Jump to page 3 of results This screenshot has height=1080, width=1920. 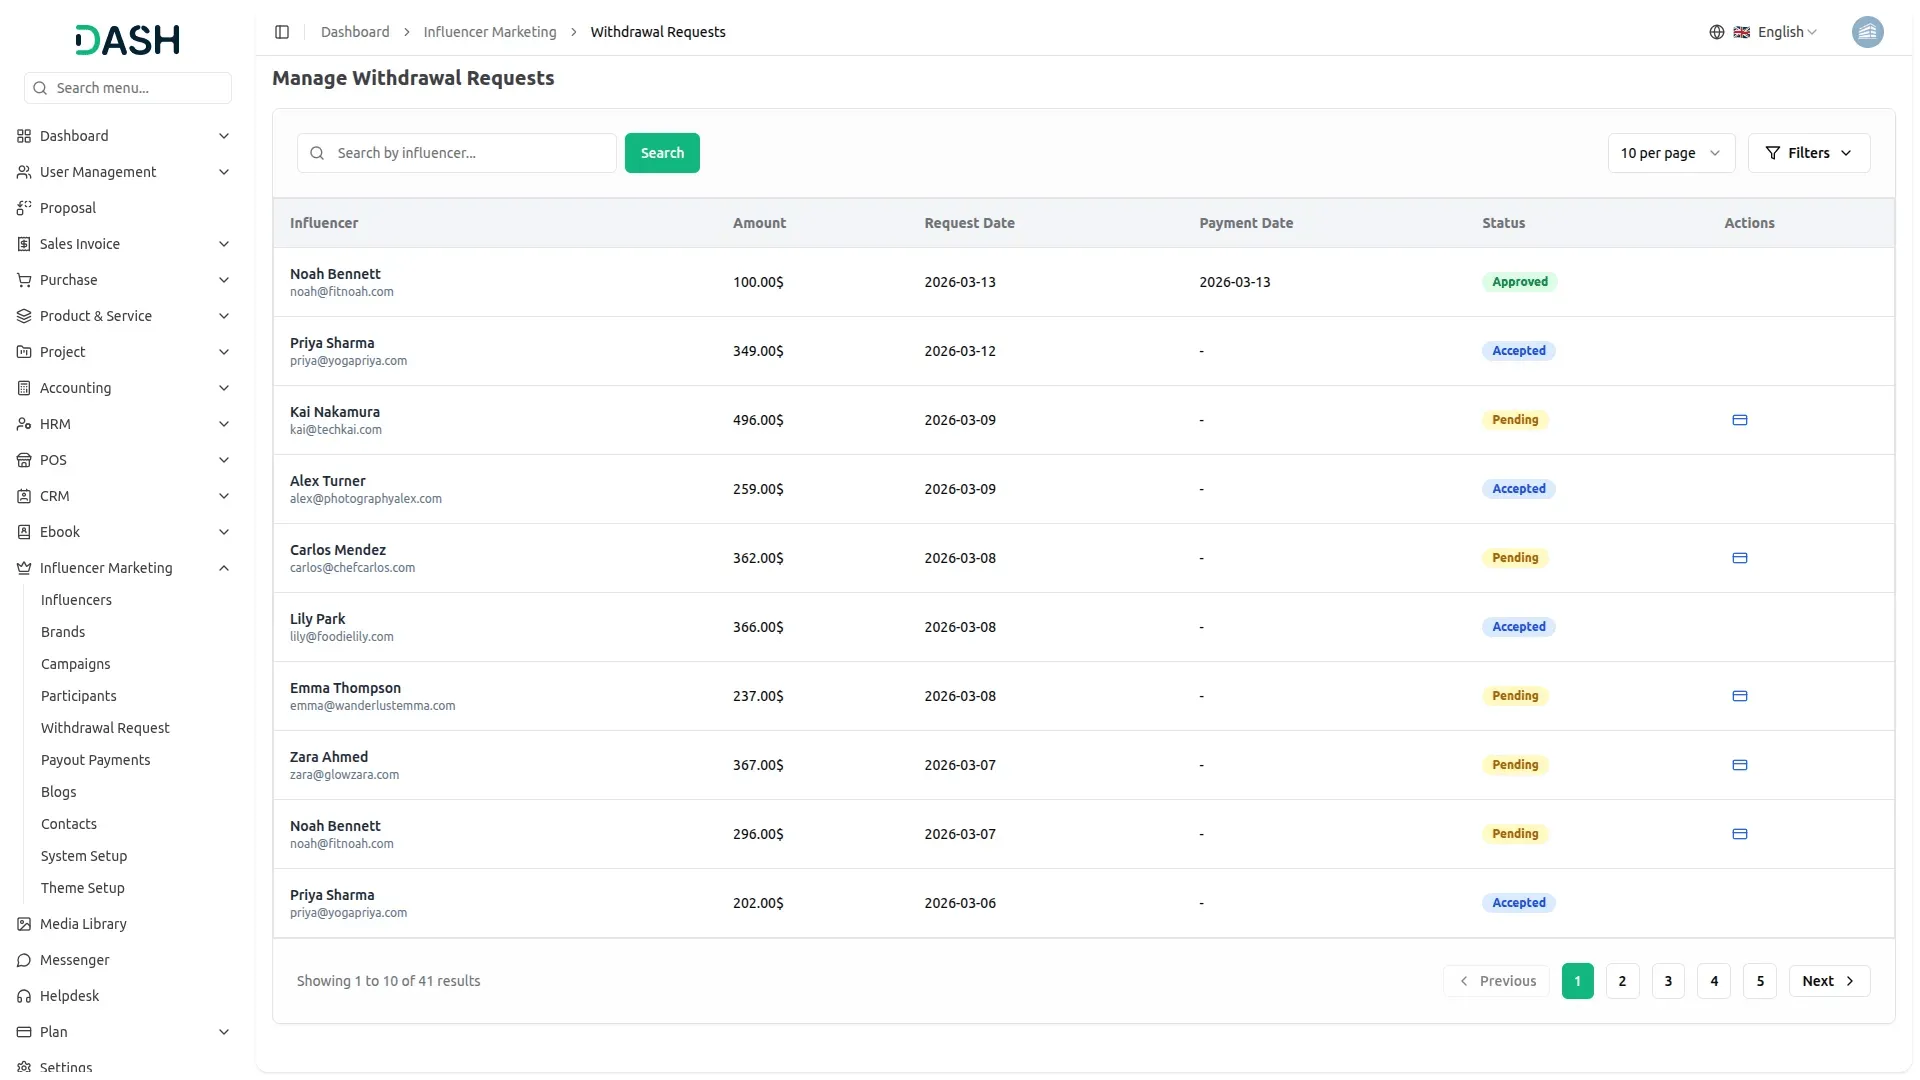point(1667,981)
